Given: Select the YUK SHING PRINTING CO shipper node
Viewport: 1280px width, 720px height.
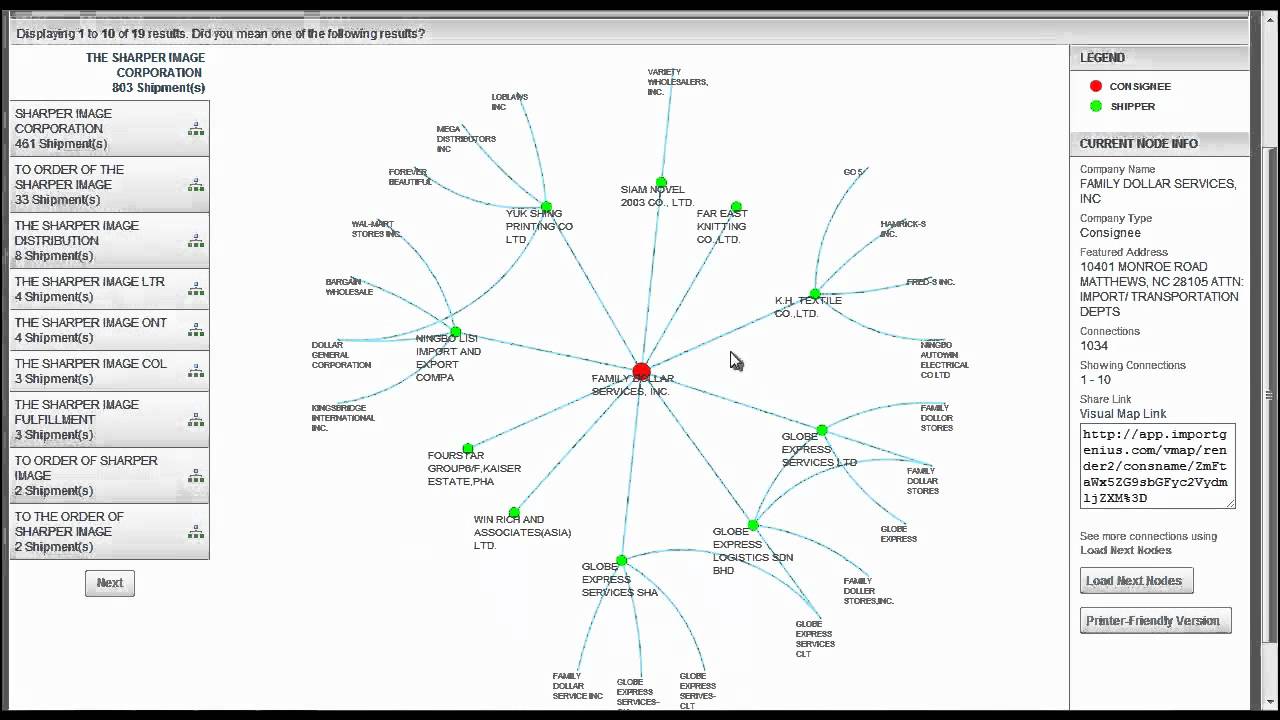Looking at the screenshot, I should 546,207.
